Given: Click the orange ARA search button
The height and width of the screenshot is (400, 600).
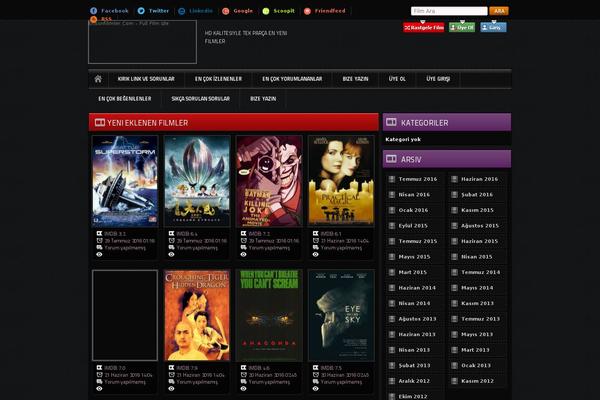Looking at the screenshot, I should click(x=499, y=11).
